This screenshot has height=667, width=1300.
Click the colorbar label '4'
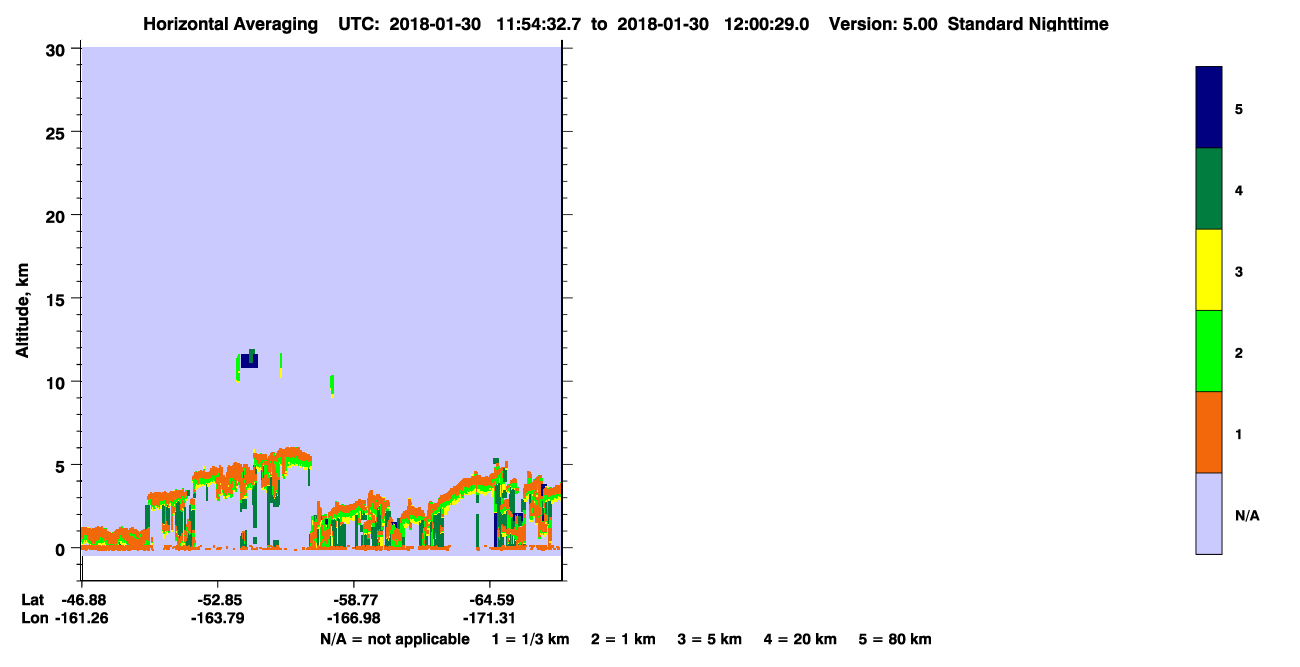[1239, 190]
